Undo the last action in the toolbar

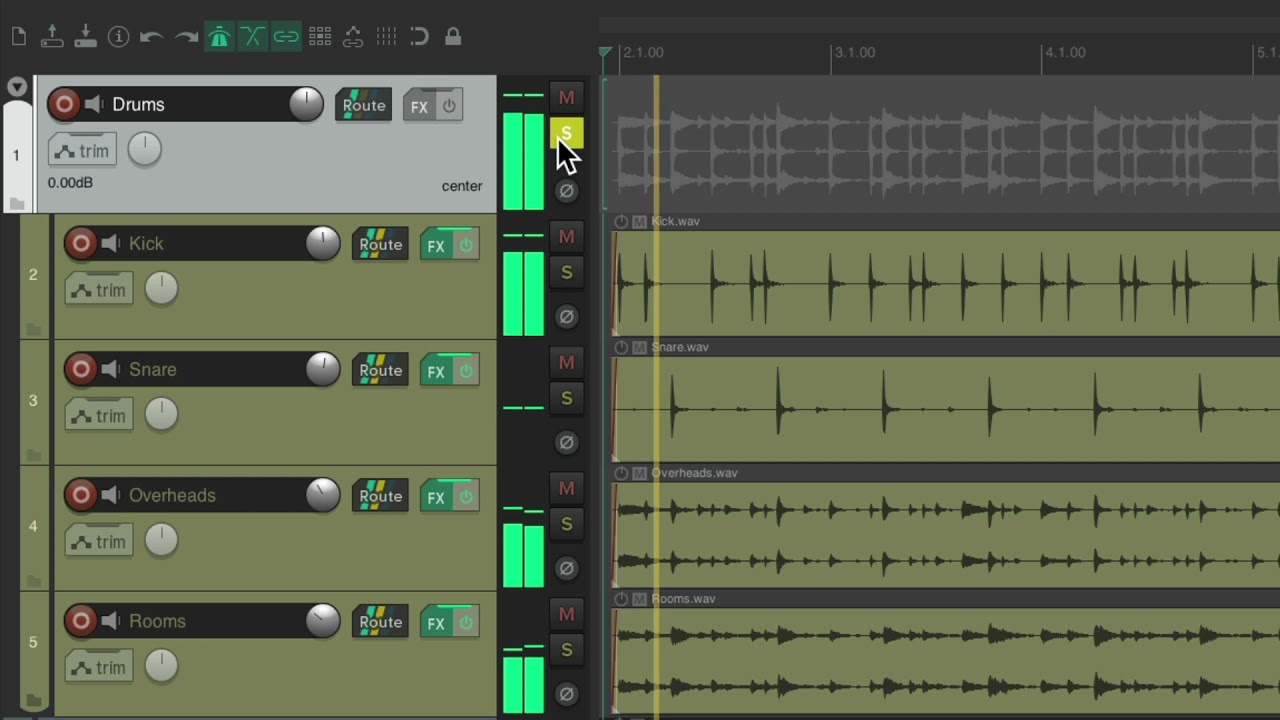coord(152,37)
